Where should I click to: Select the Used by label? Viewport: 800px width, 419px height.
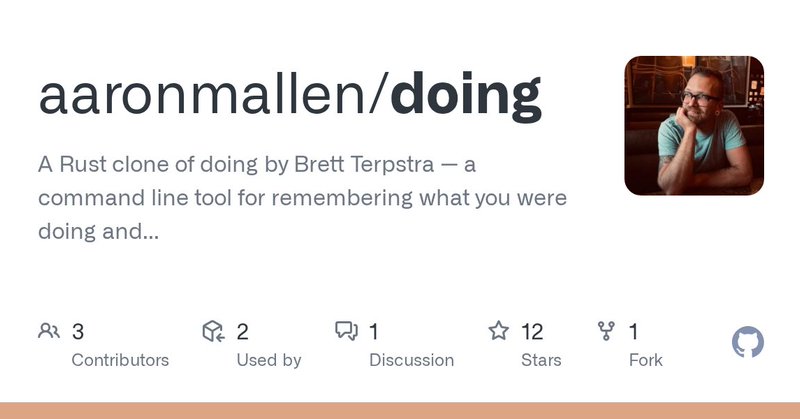coord(269,360)
